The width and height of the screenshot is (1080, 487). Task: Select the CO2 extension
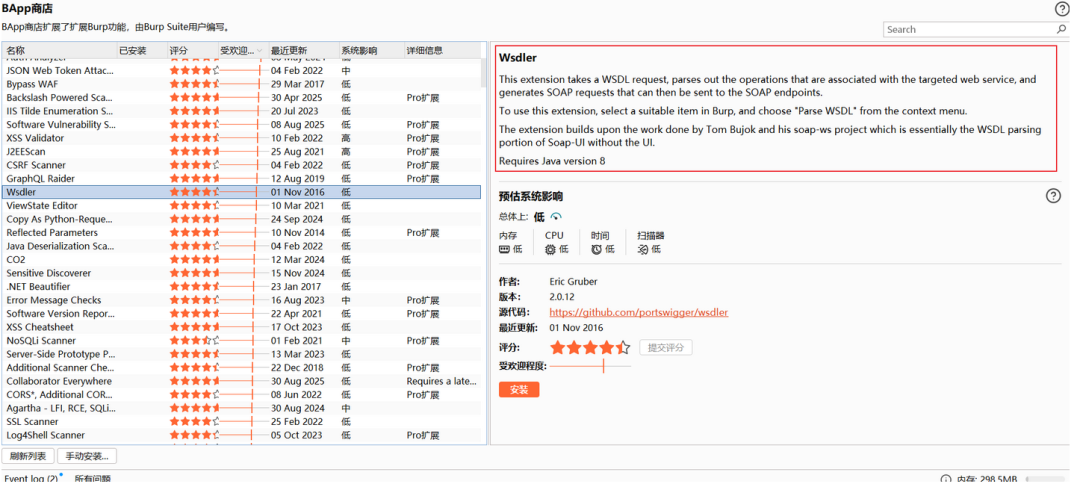pyautogui.click(x=242, y=260)
